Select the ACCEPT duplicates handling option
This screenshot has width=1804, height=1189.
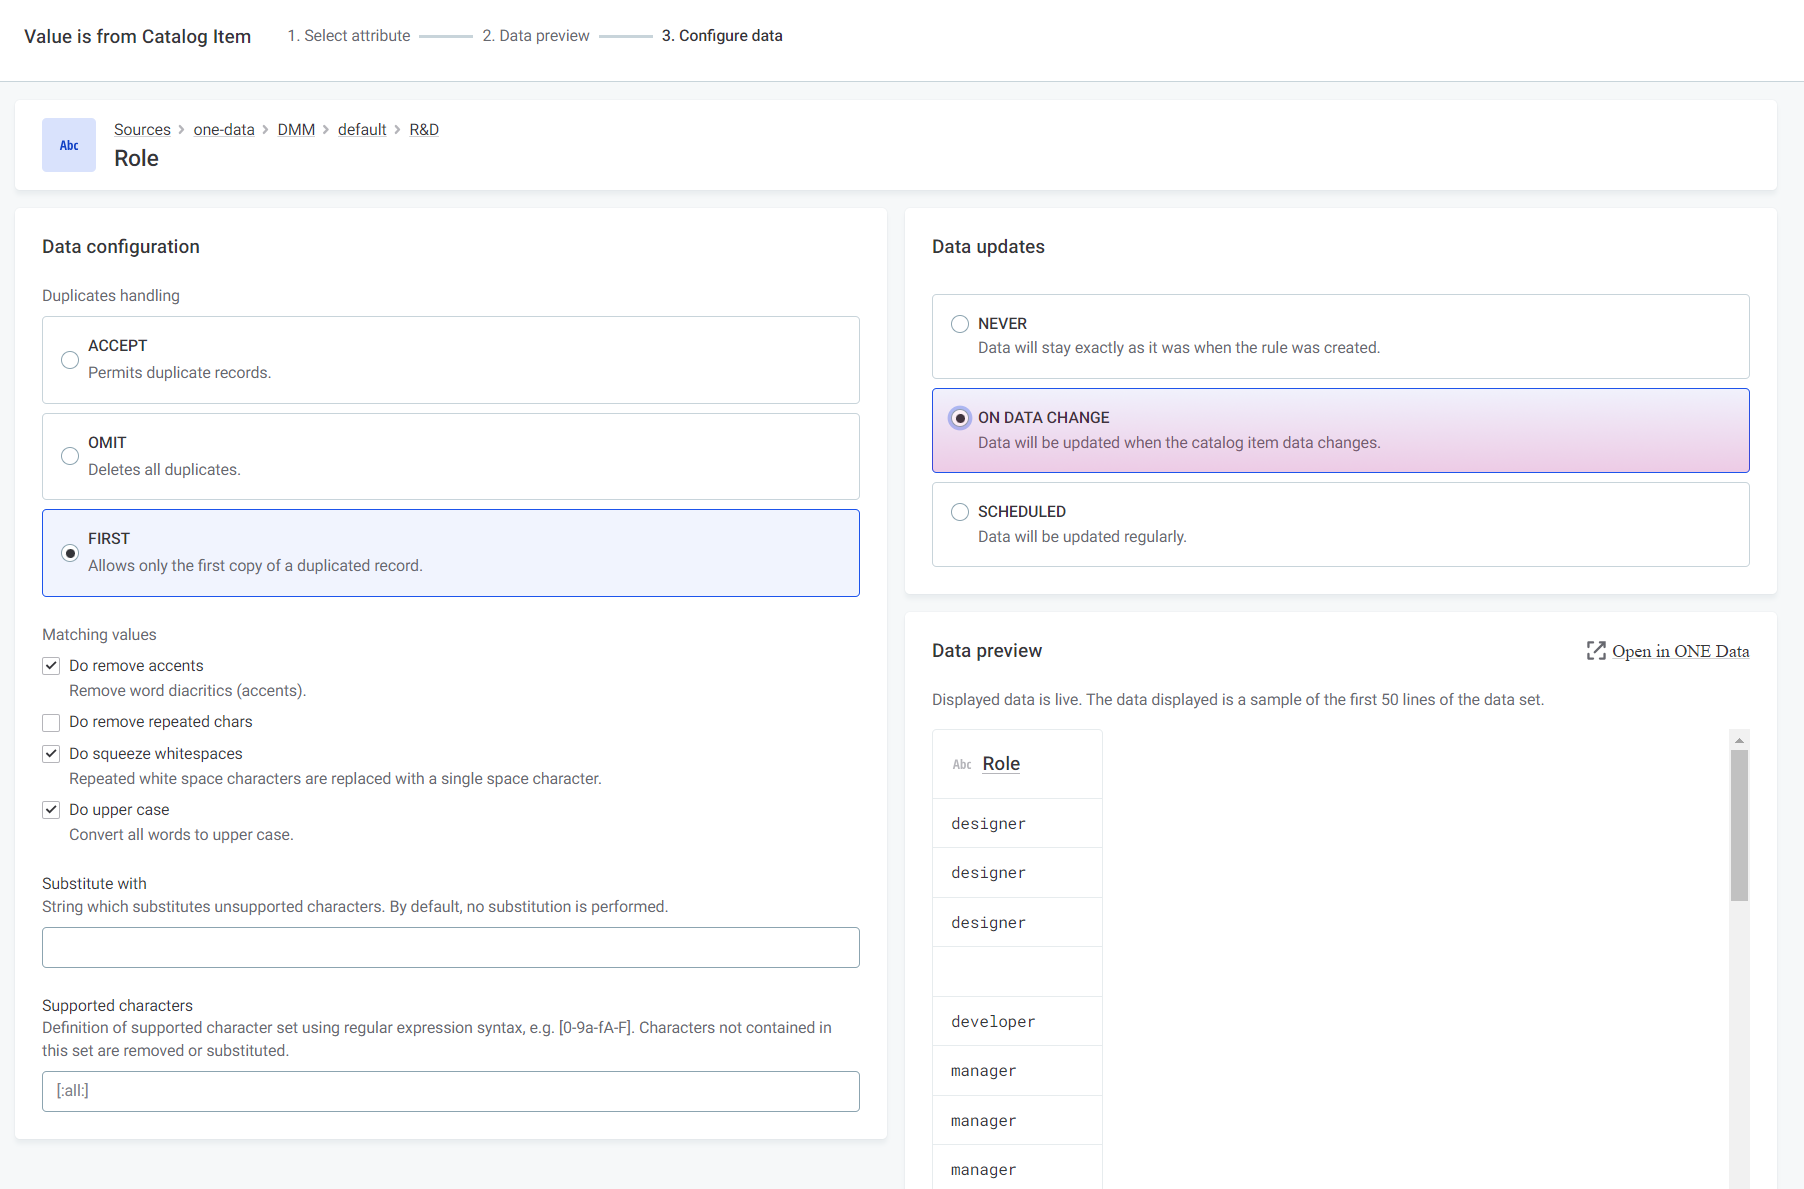(70, 360)
